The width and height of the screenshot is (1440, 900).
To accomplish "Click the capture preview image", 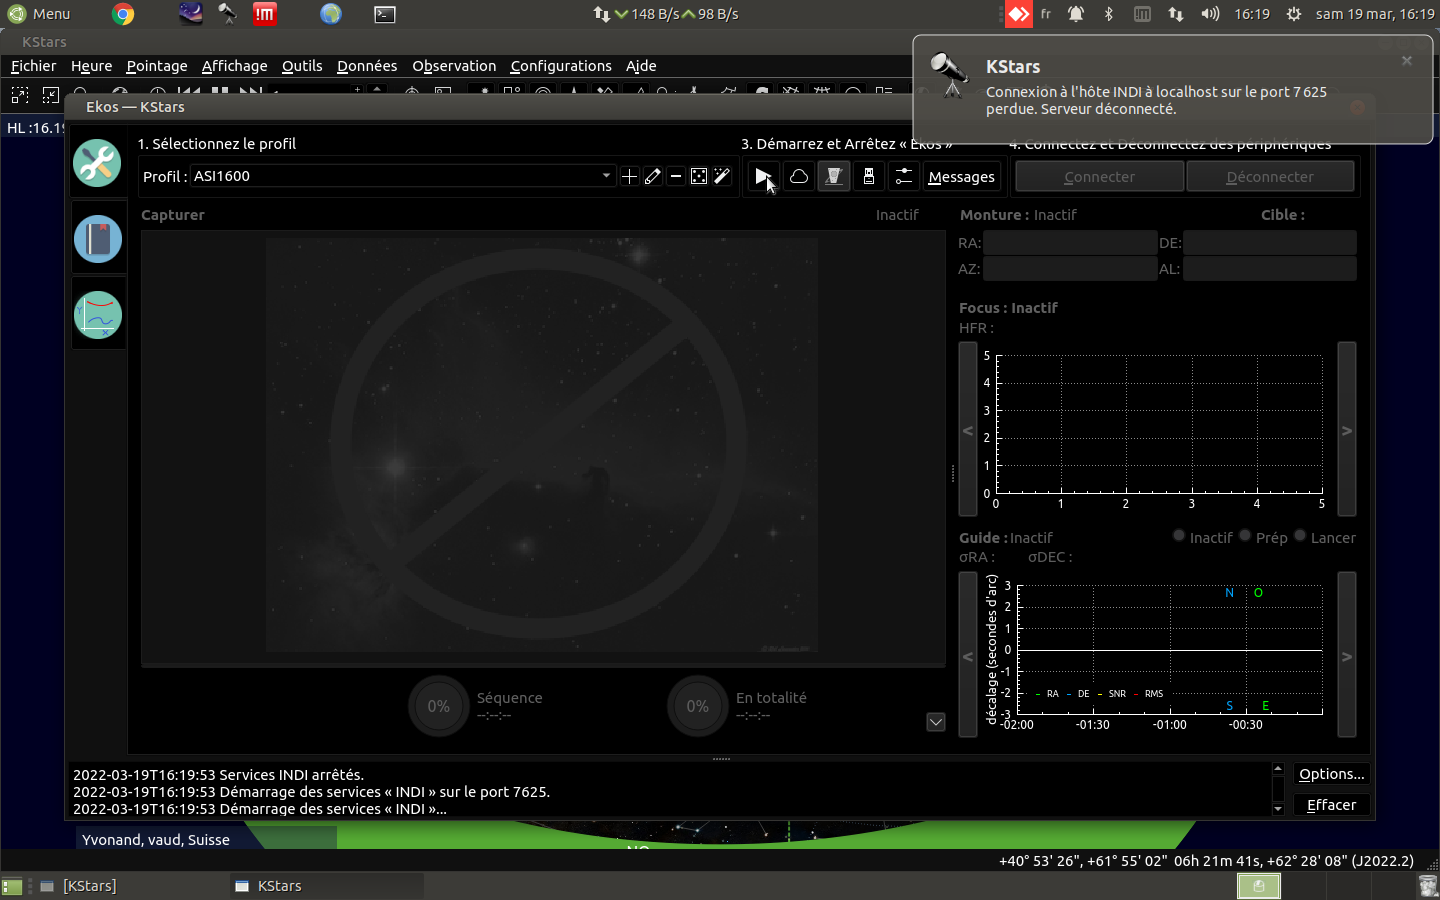I will (542, 446).
